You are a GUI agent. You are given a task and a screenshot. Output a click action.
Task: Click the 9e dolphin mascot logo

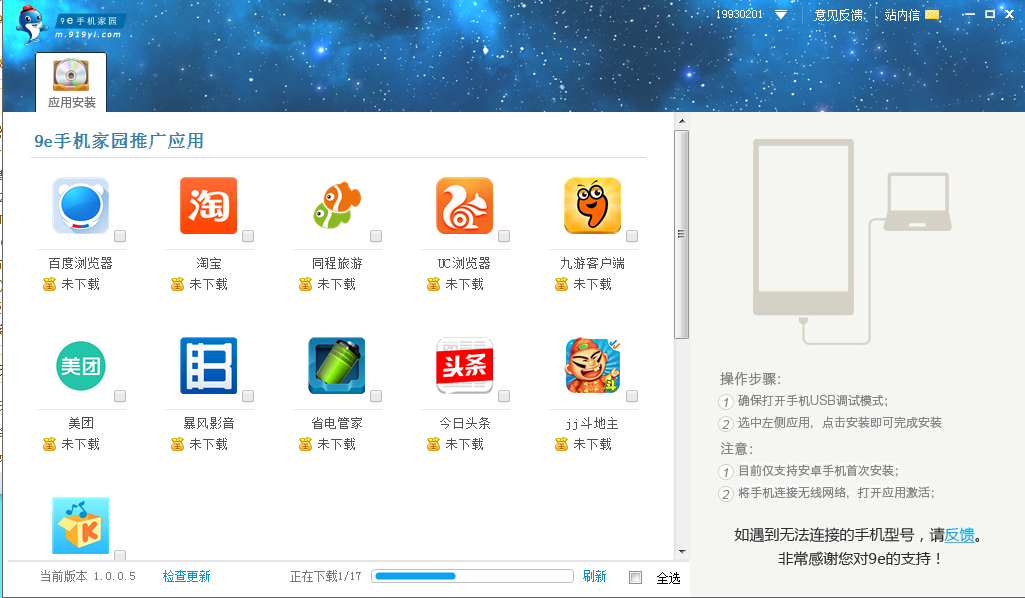(x=31, y=24)
